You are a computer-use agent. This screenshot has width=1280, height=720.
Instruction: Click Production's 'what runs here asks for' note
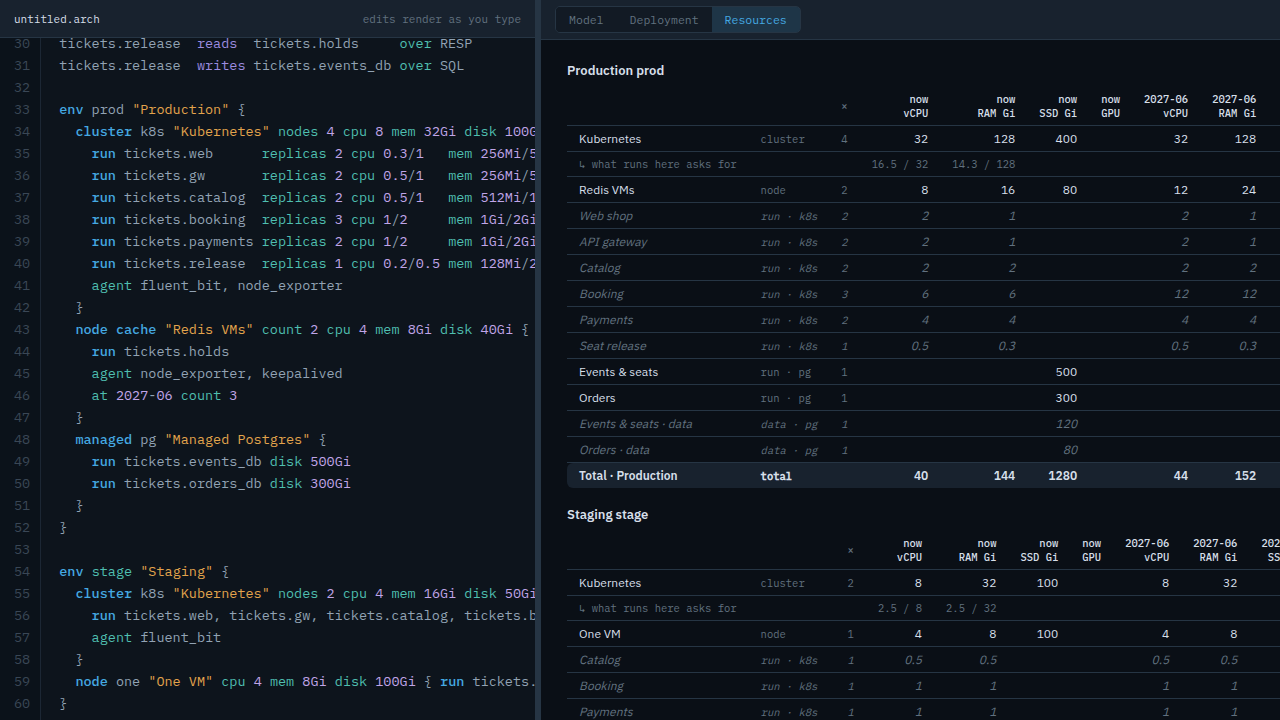pos(658,164)
